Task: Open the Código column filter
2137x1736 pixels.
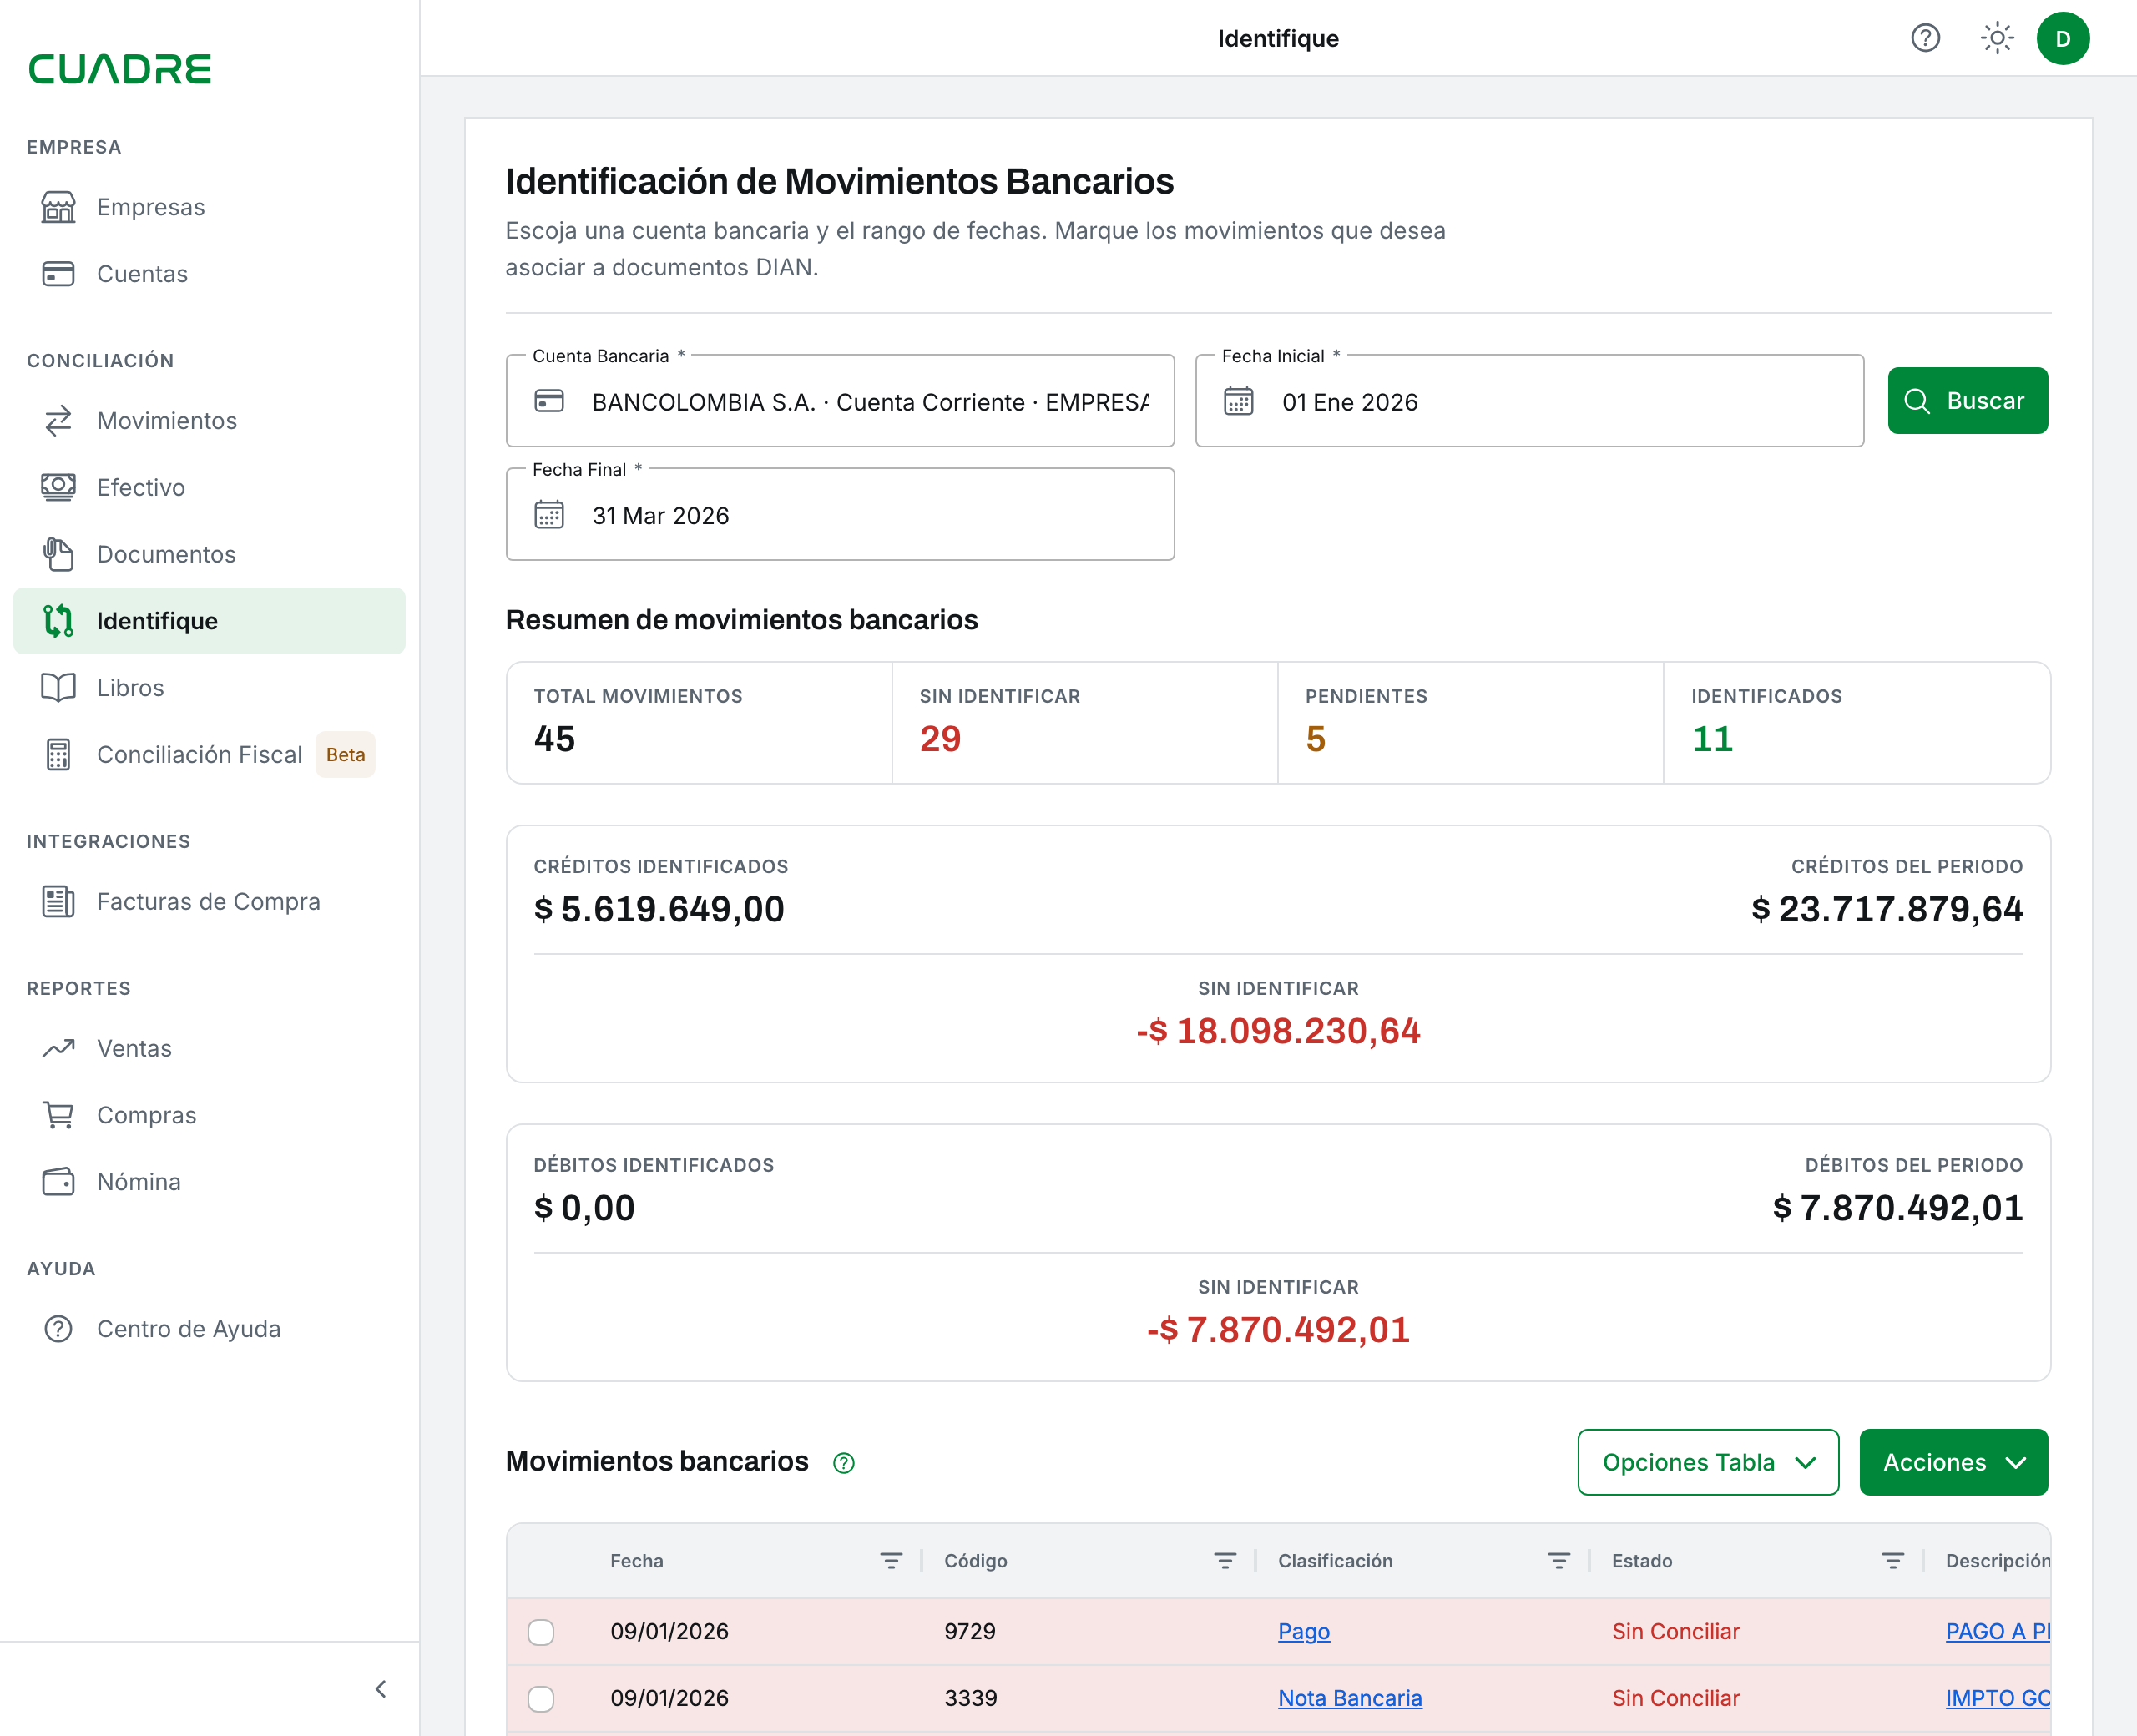Action: (1225, 1561)
